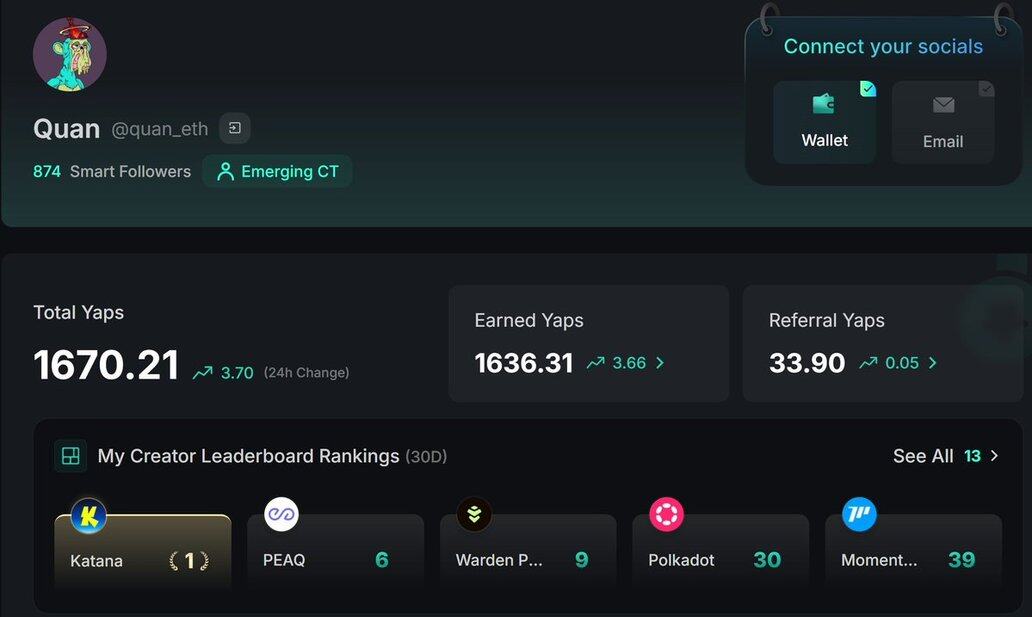Click the Polkadot logo icon
This screenshot has height=617, width=1032.
click(666, 515)
